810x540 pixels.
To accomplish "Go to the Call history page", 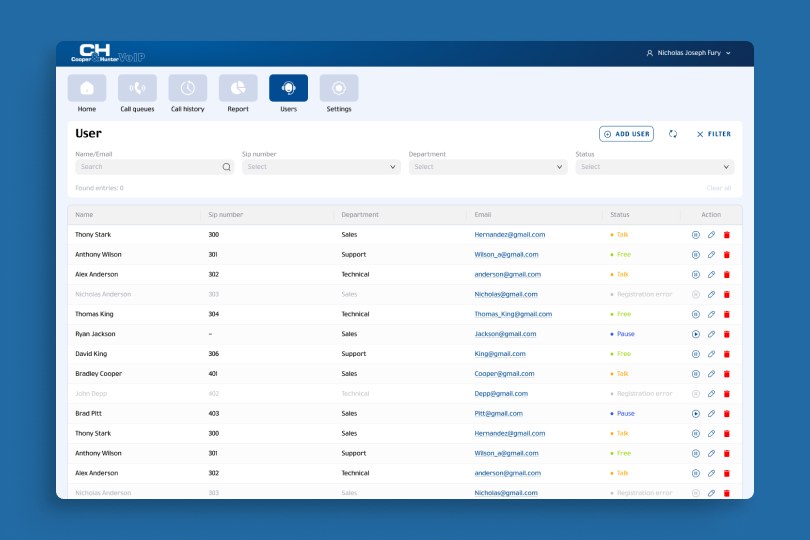I will 187,89.
